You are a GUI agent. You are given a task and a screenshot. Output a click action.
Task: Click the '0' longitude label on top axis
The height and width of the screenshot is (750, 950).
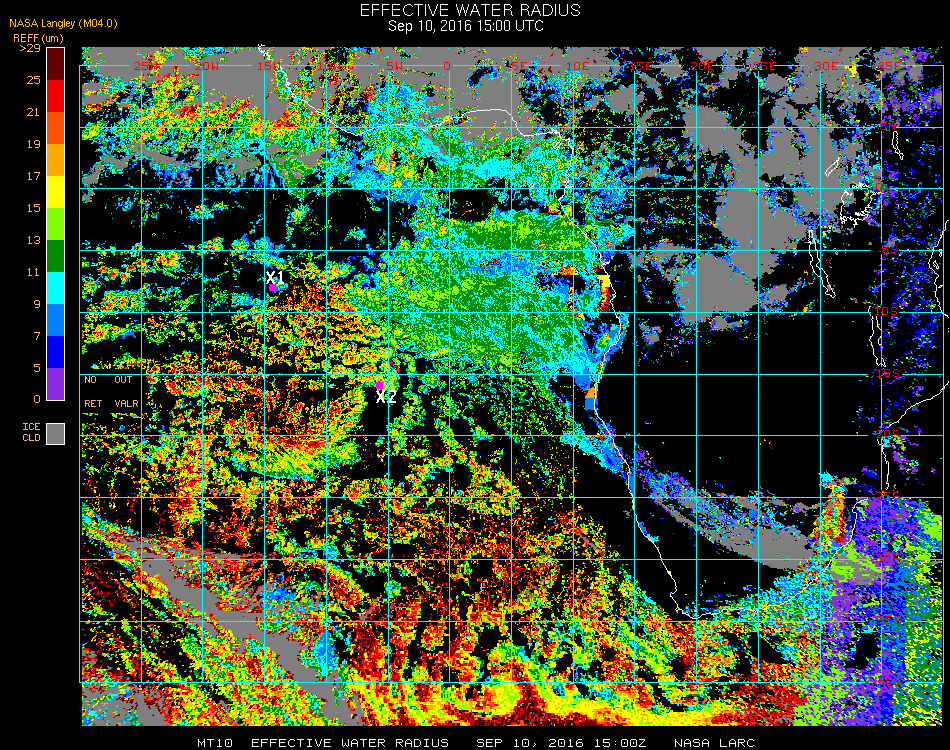tap(447, 66)
